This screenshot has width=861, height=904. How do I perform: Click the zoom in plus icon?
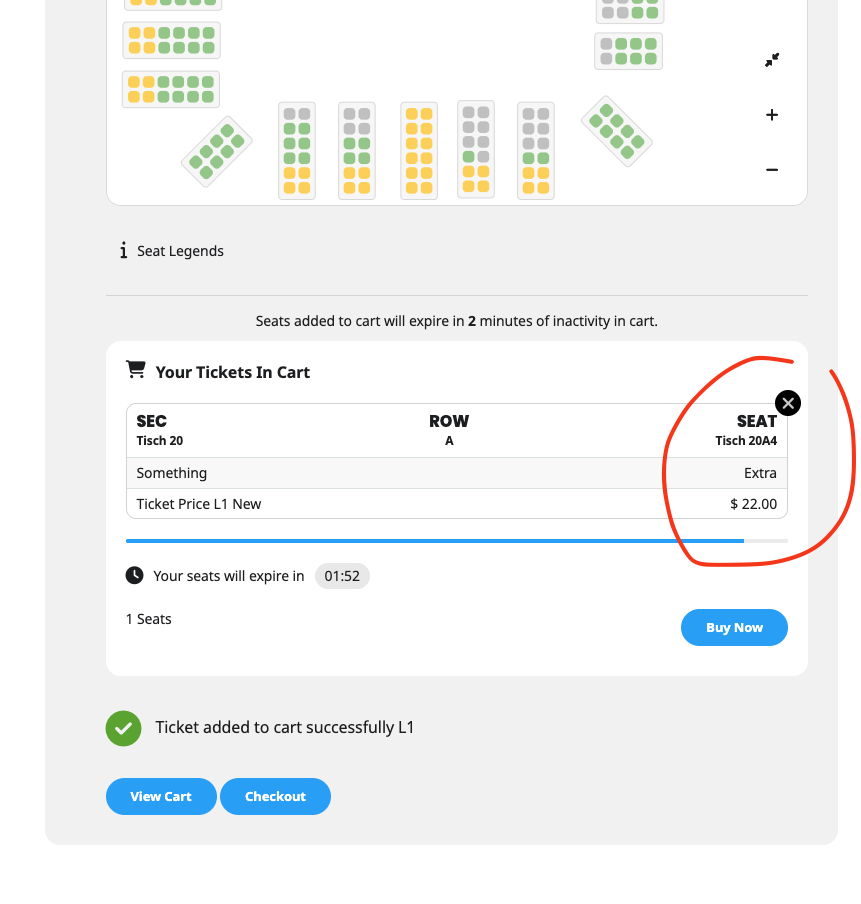pos(772,115)
